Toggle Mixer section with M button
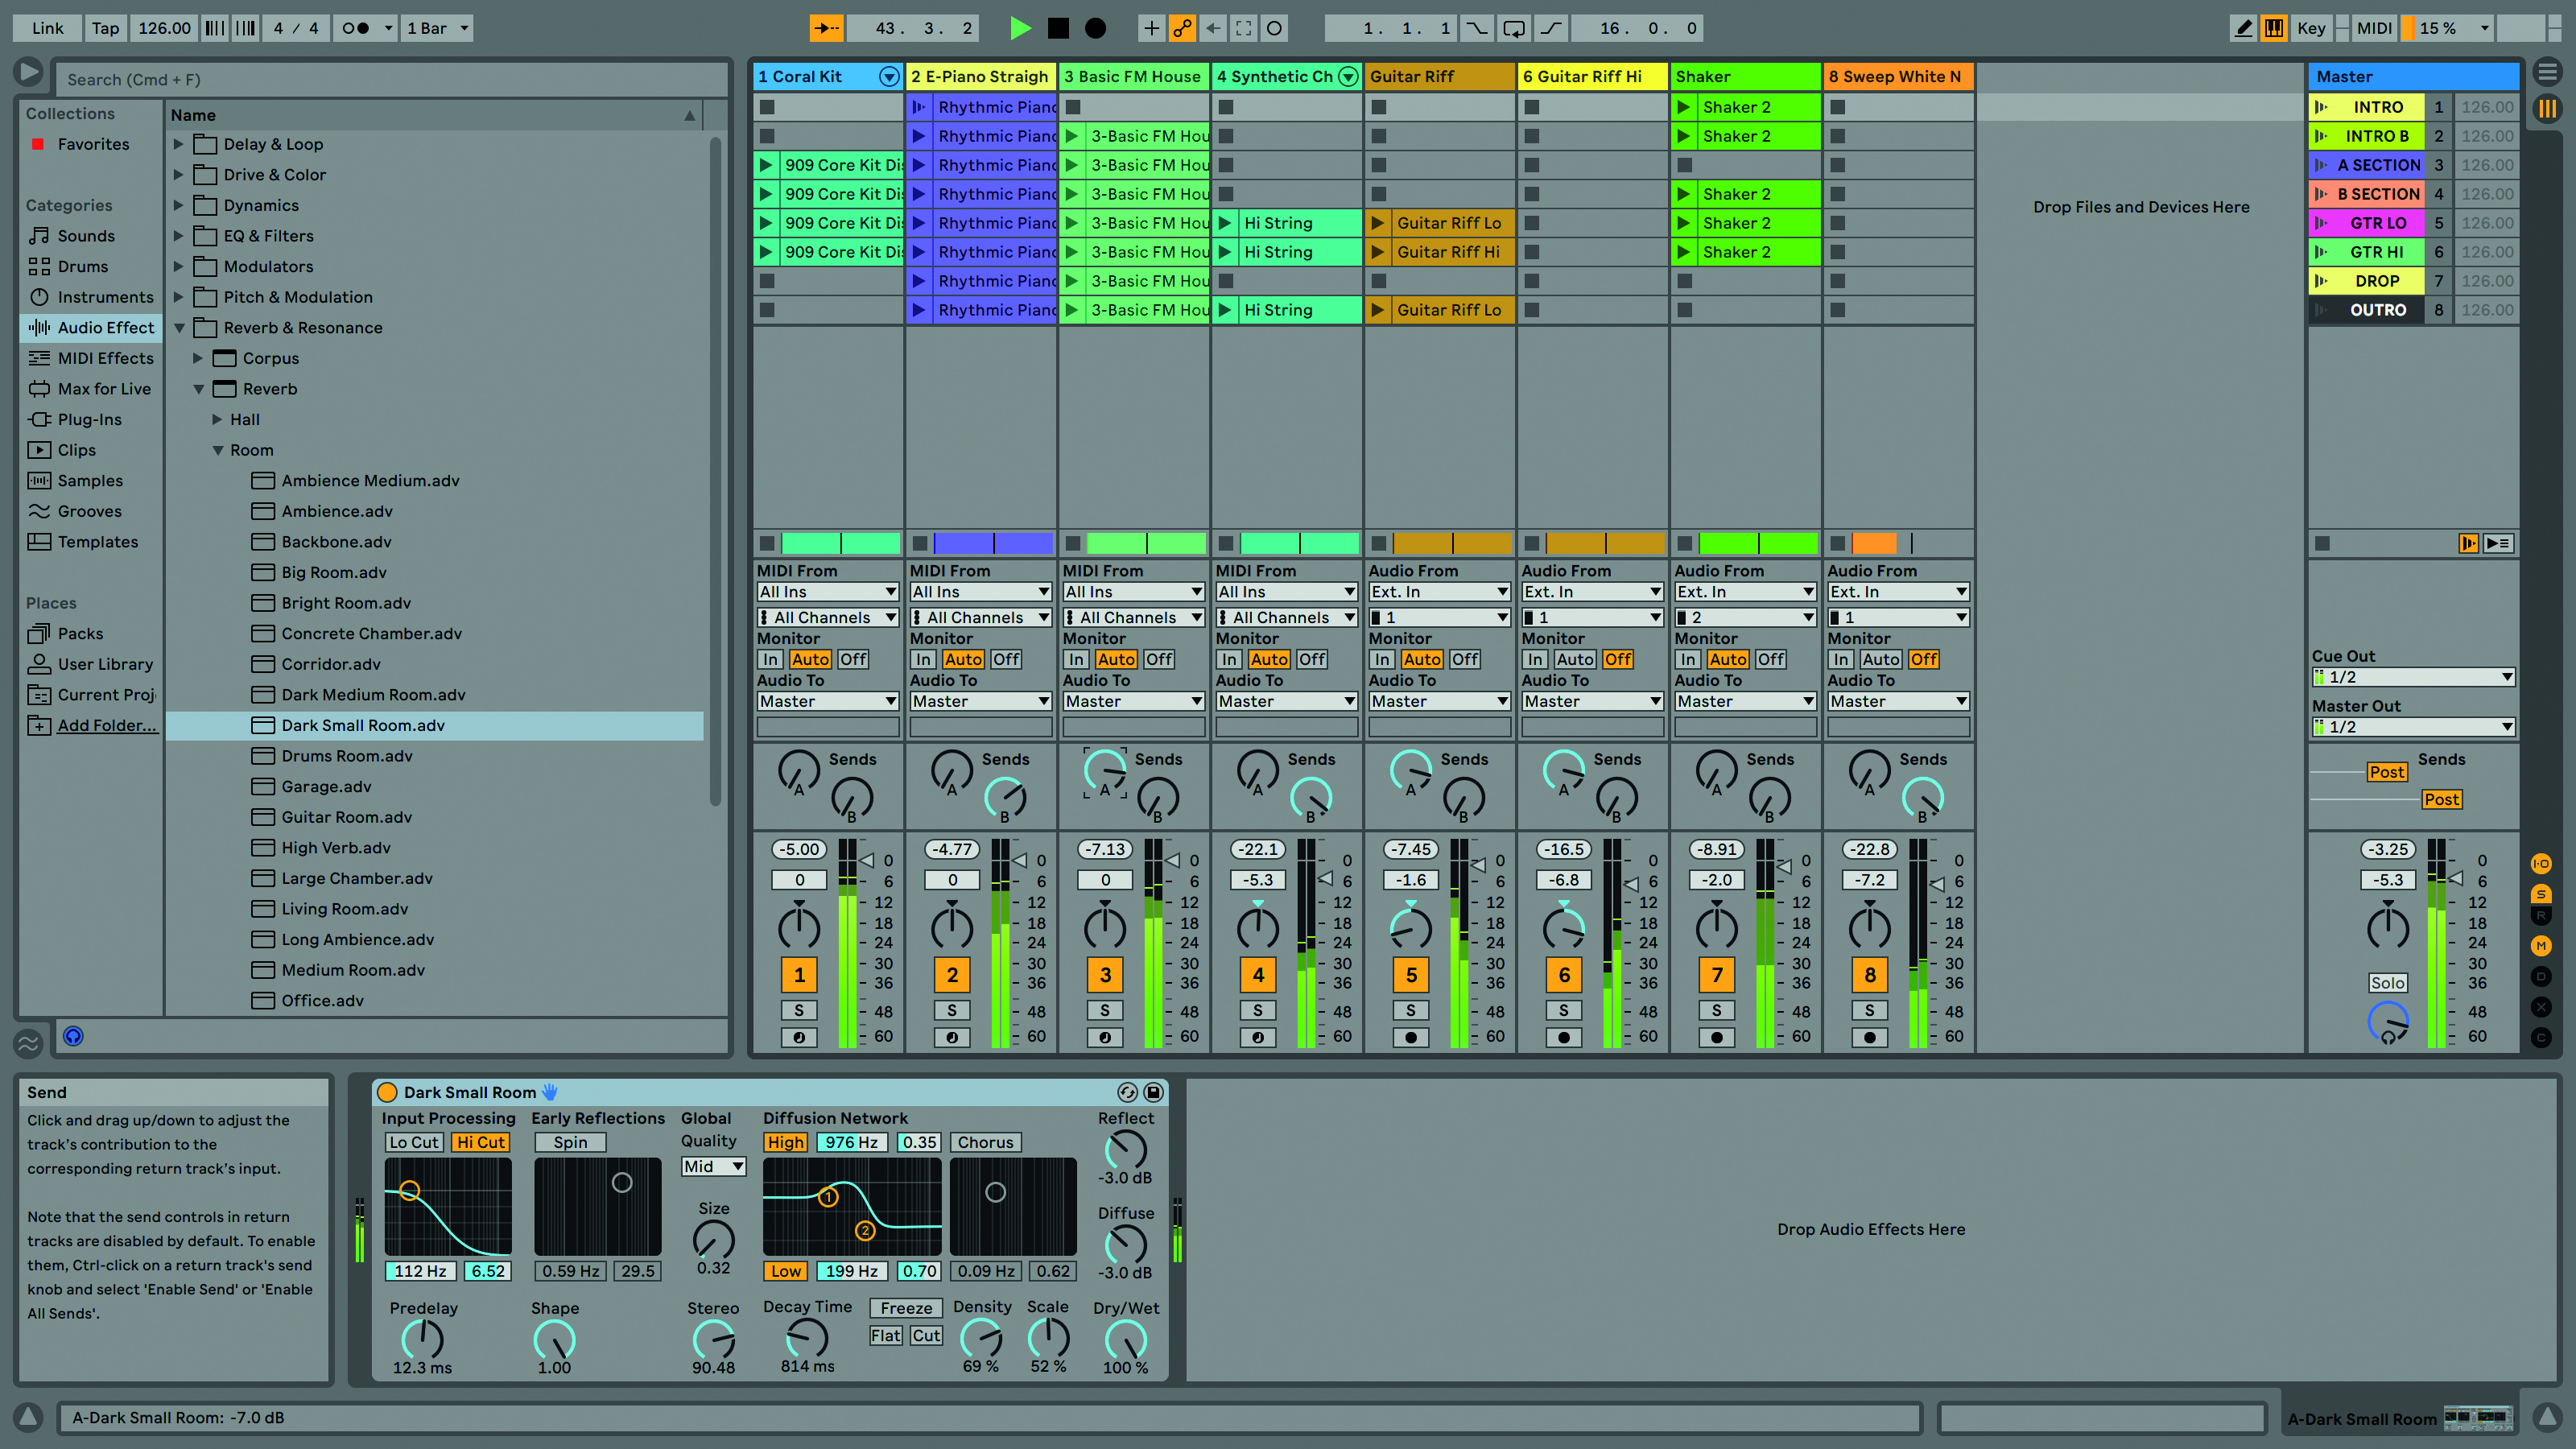 pyautogui.click(x=2541, y=946)
